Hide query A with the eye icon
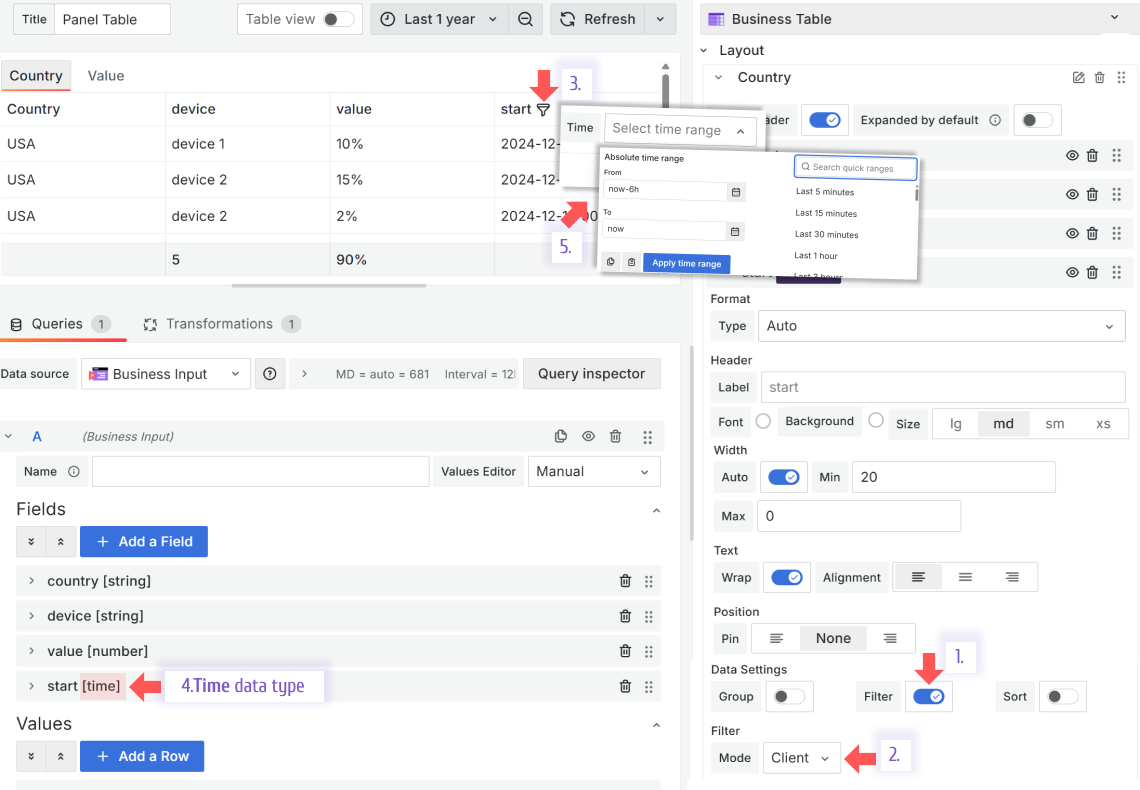This screenshot has width=1140, height=790. coord(589,436)
